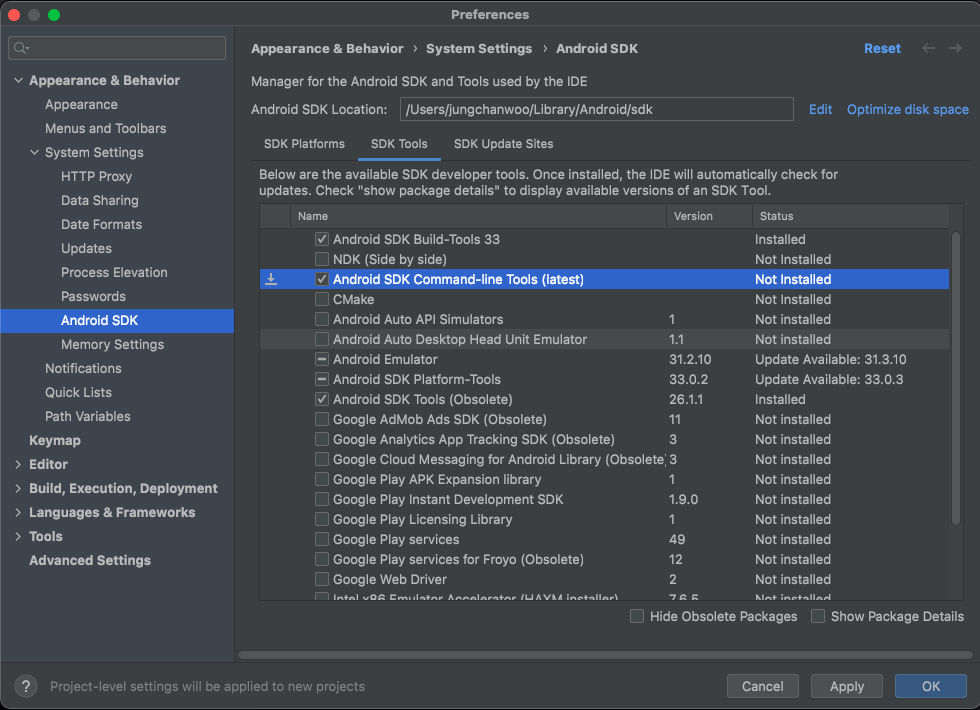Click the search magnifier icon in settings
This screenshot has height=710, width=980.
[x=20, y=48]
